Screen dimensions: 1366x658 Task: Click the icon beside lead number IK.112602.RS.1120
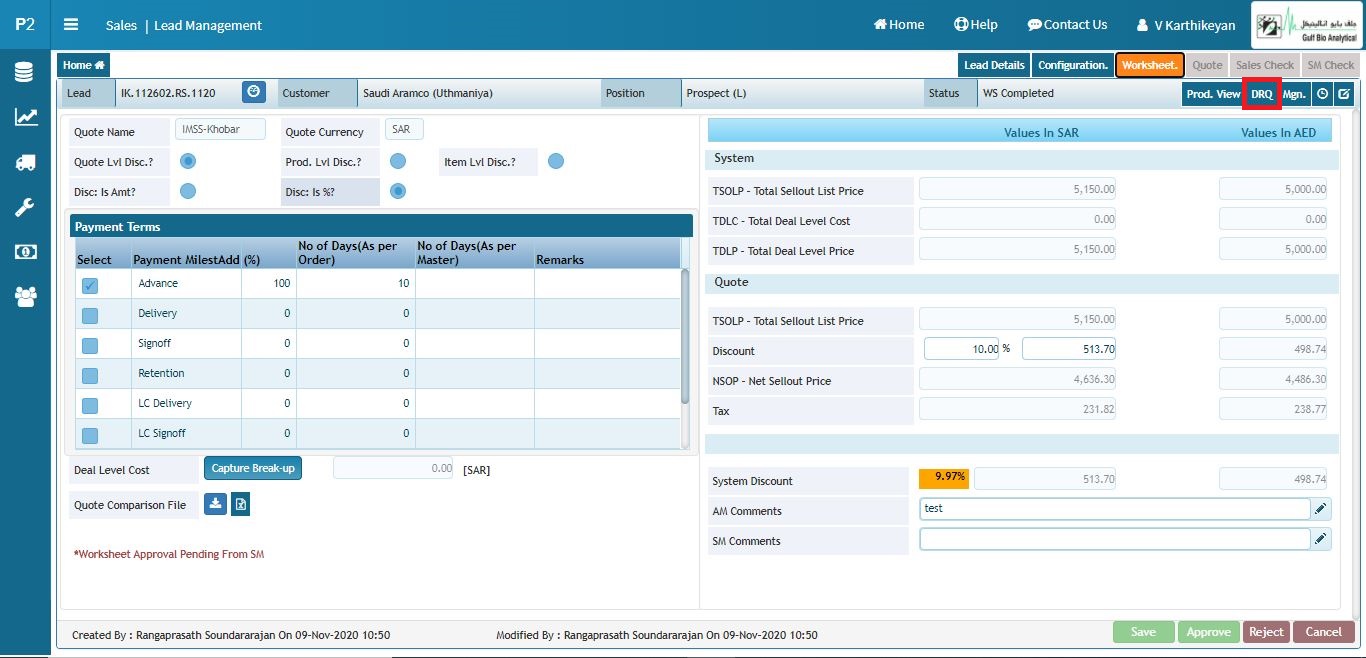click(254, 92)
